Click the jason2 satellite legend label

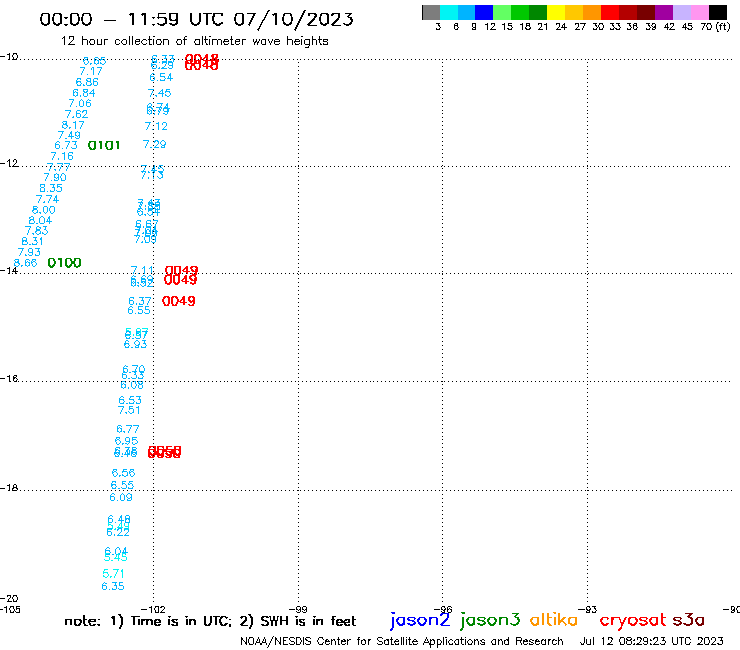pos(420,620)
